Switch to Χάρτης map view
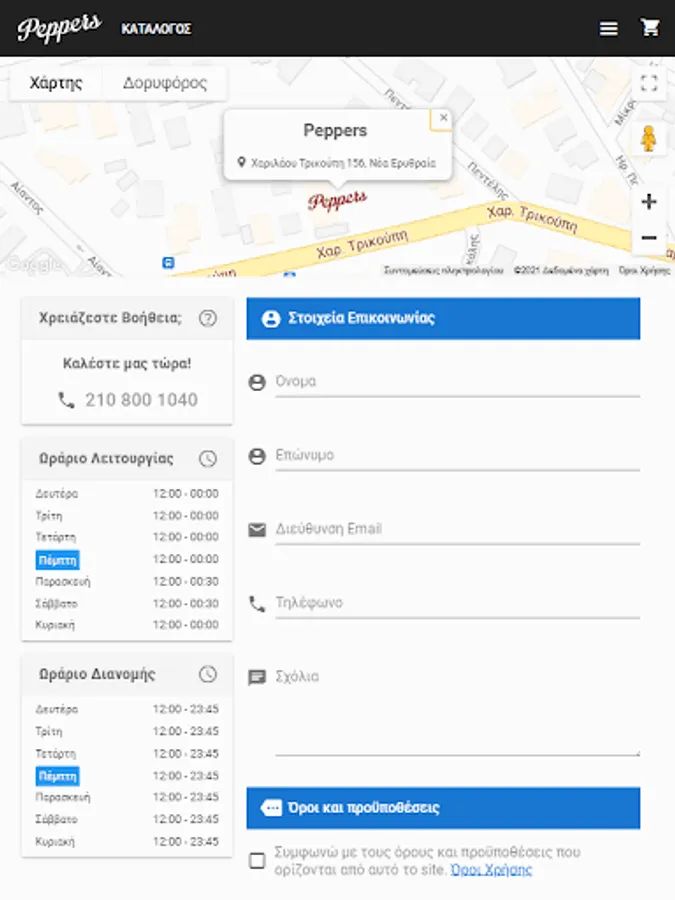The image size is (675, 900). click(x=56, y=83)
